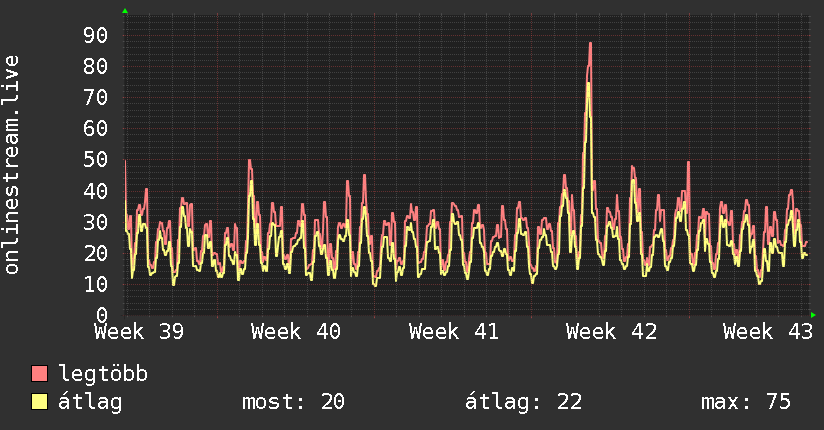Click the 0 y-axis value
The height and width of the screenshot is (430, 824).
pos(102,315)
